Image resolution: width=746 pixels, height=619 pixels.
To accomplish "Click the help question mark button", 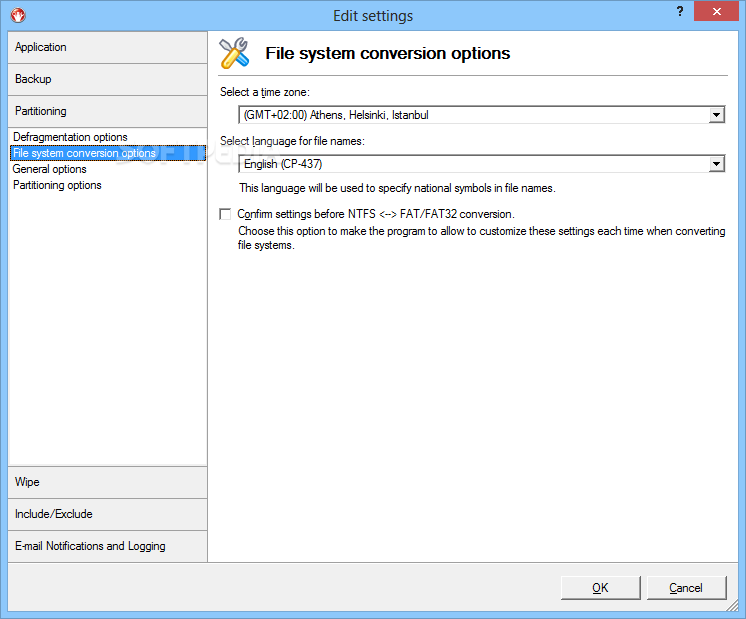I will [x=680, y=11].
